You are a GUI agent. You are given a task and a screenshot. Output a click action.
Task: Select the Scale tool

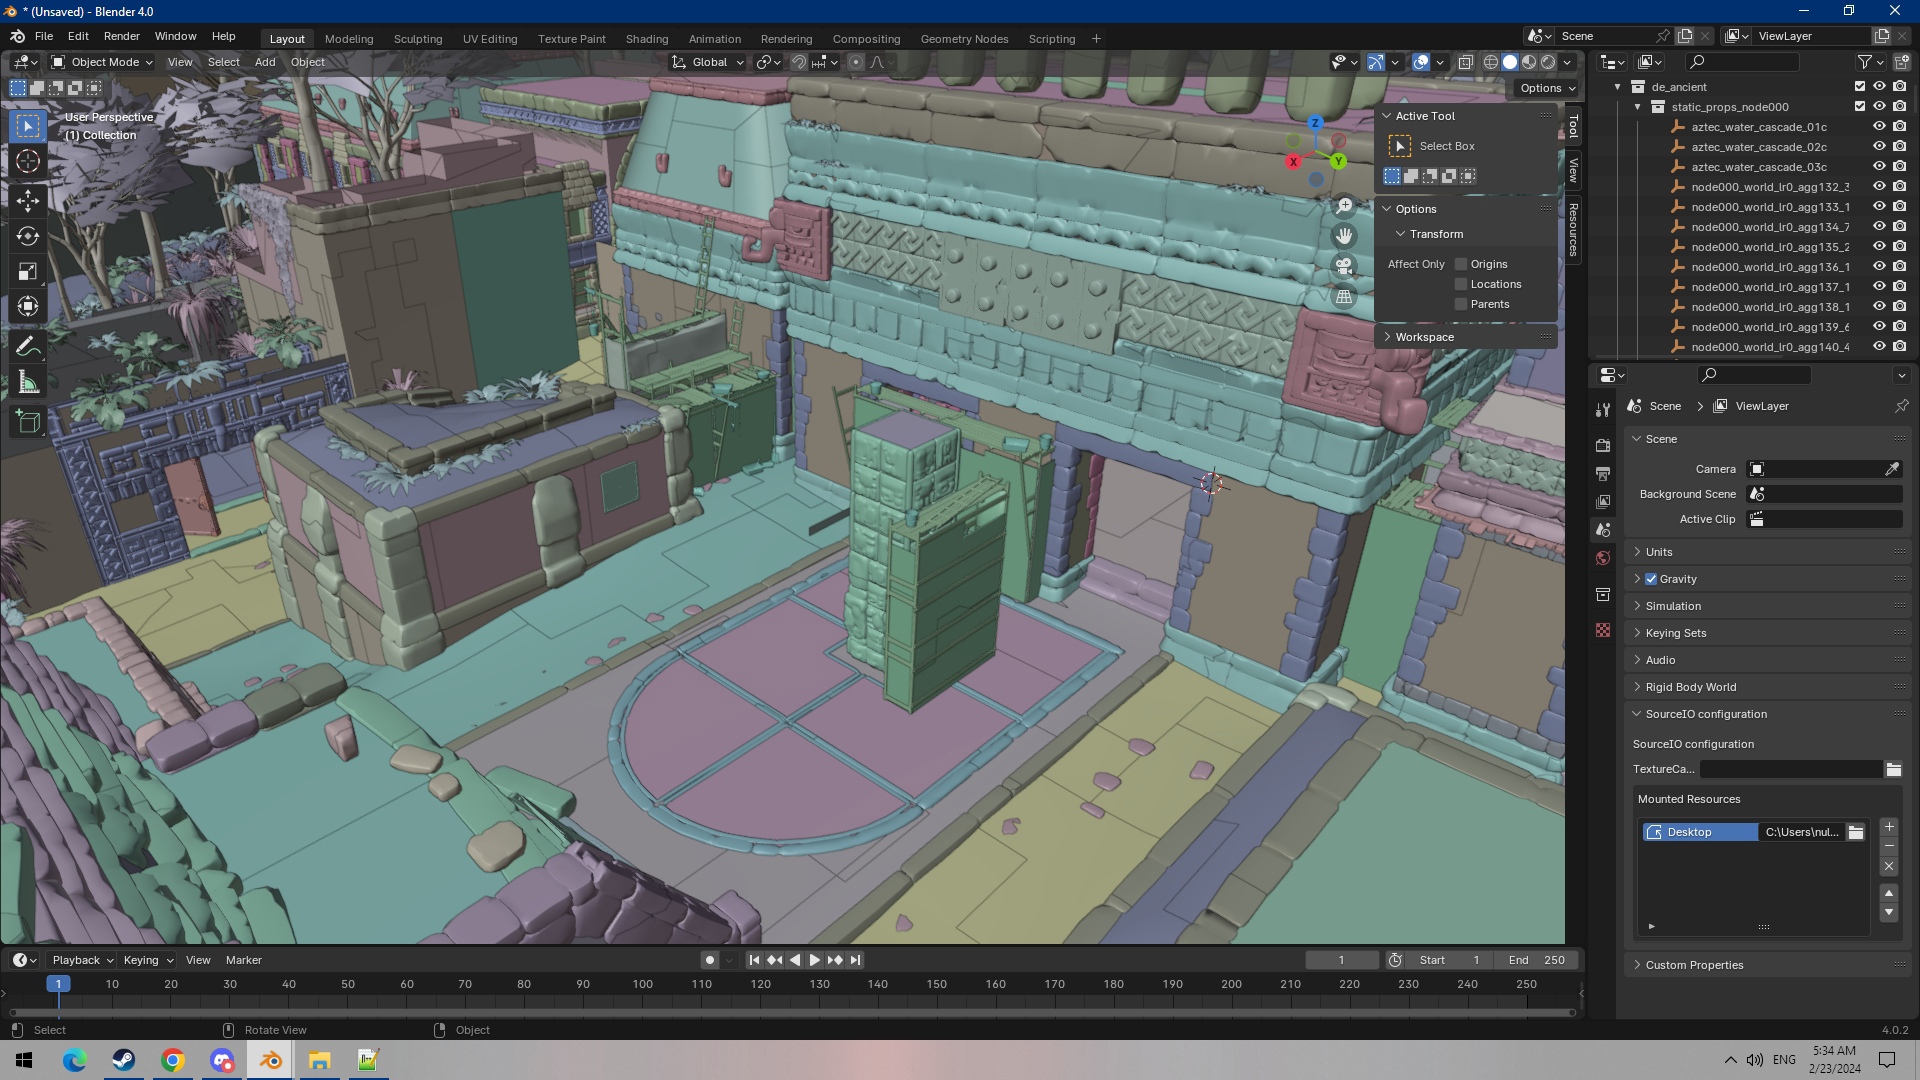coord(28,272)
